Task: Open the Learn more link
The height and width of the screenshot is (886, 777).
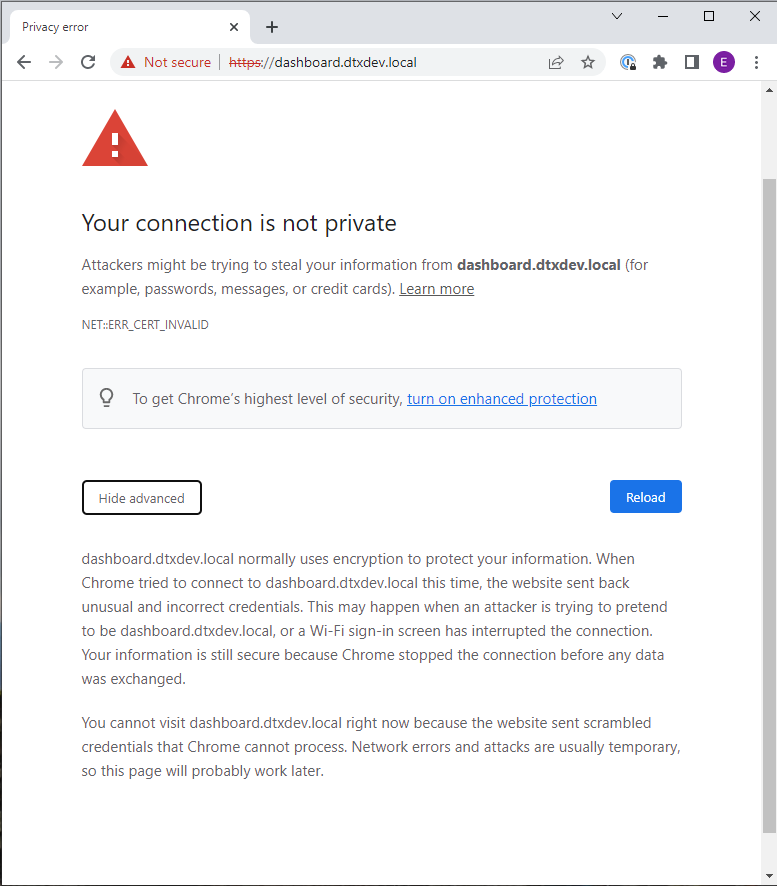Action: pos(436,289)
